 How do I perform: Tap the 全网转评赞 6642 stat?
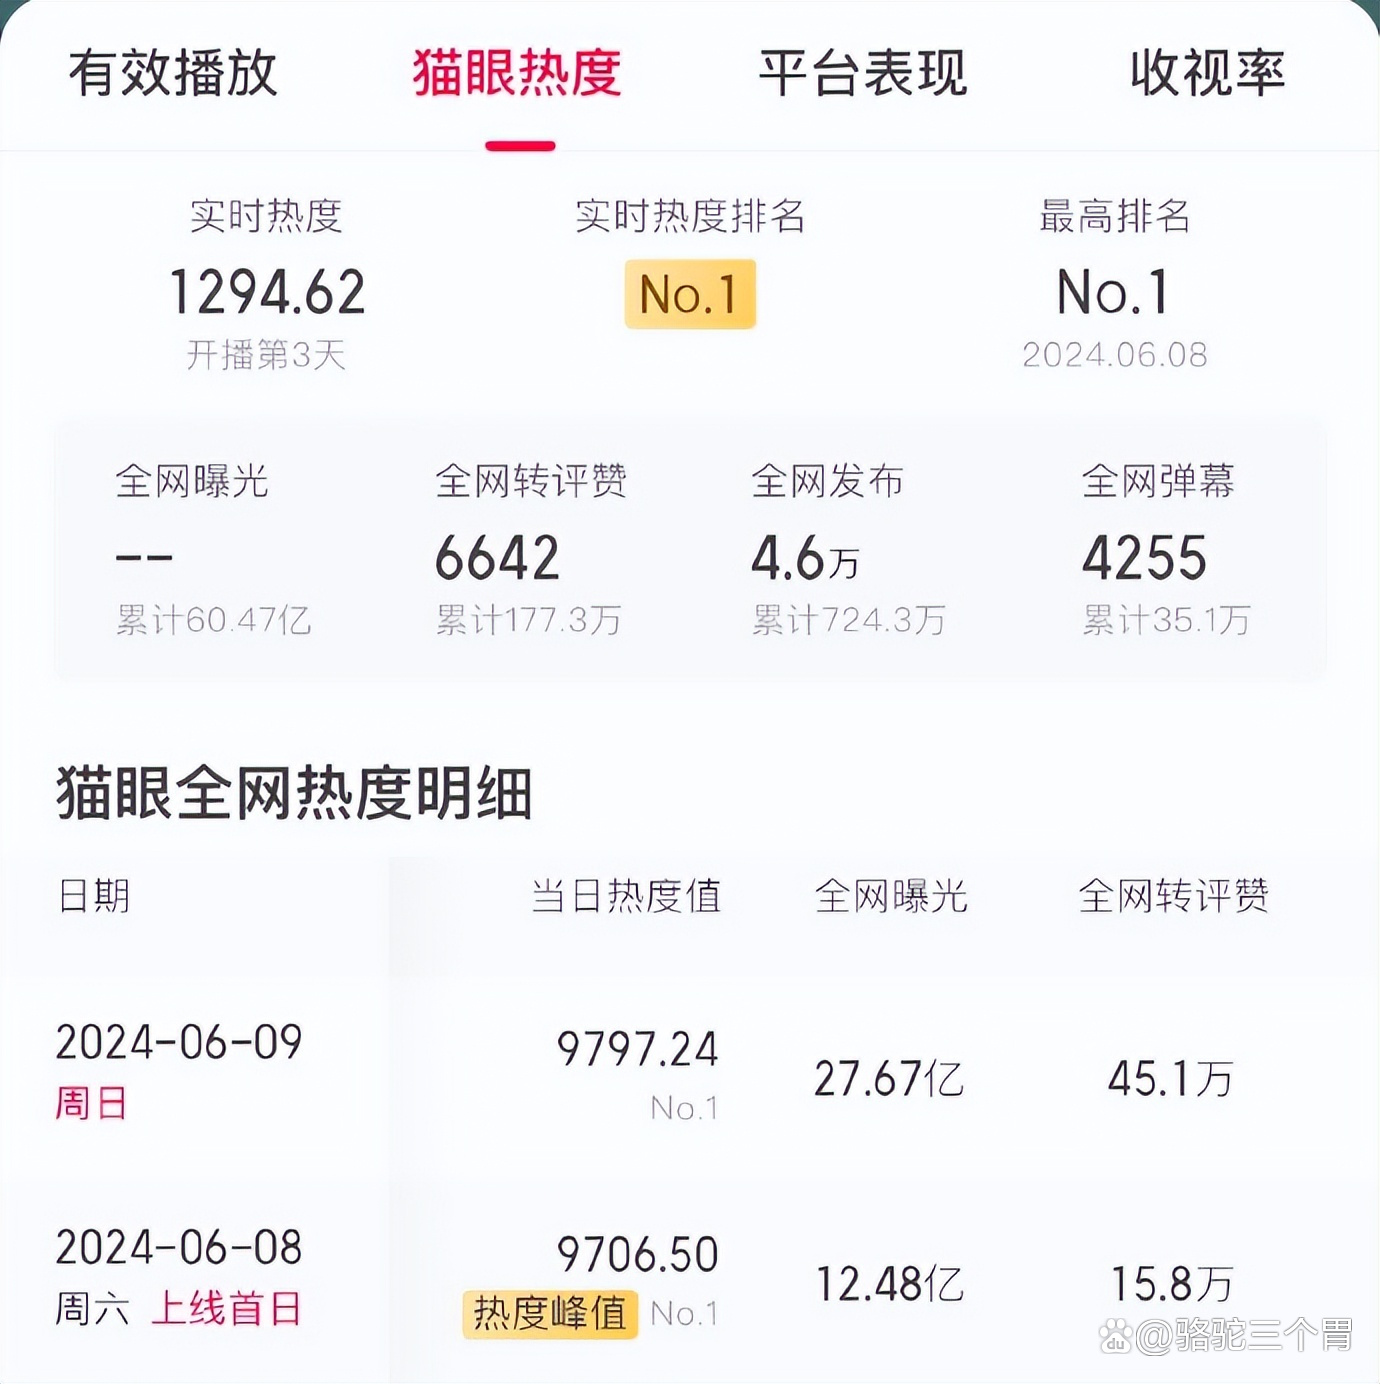pos(530,549)
